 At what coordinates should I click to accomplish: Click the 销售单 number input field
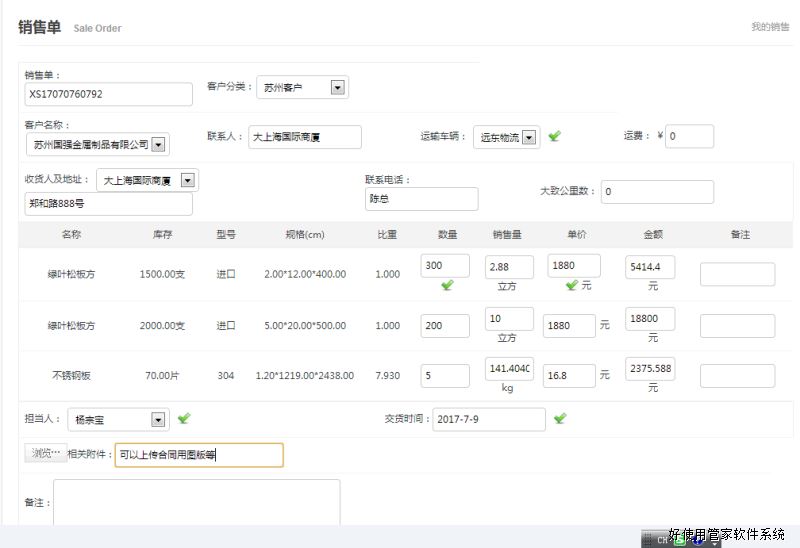pos(108,94)
